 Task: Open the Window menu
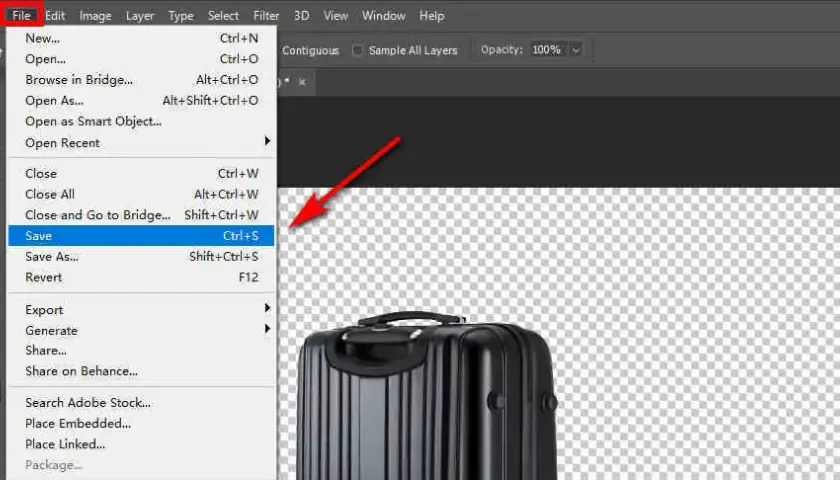coord(384,16)
